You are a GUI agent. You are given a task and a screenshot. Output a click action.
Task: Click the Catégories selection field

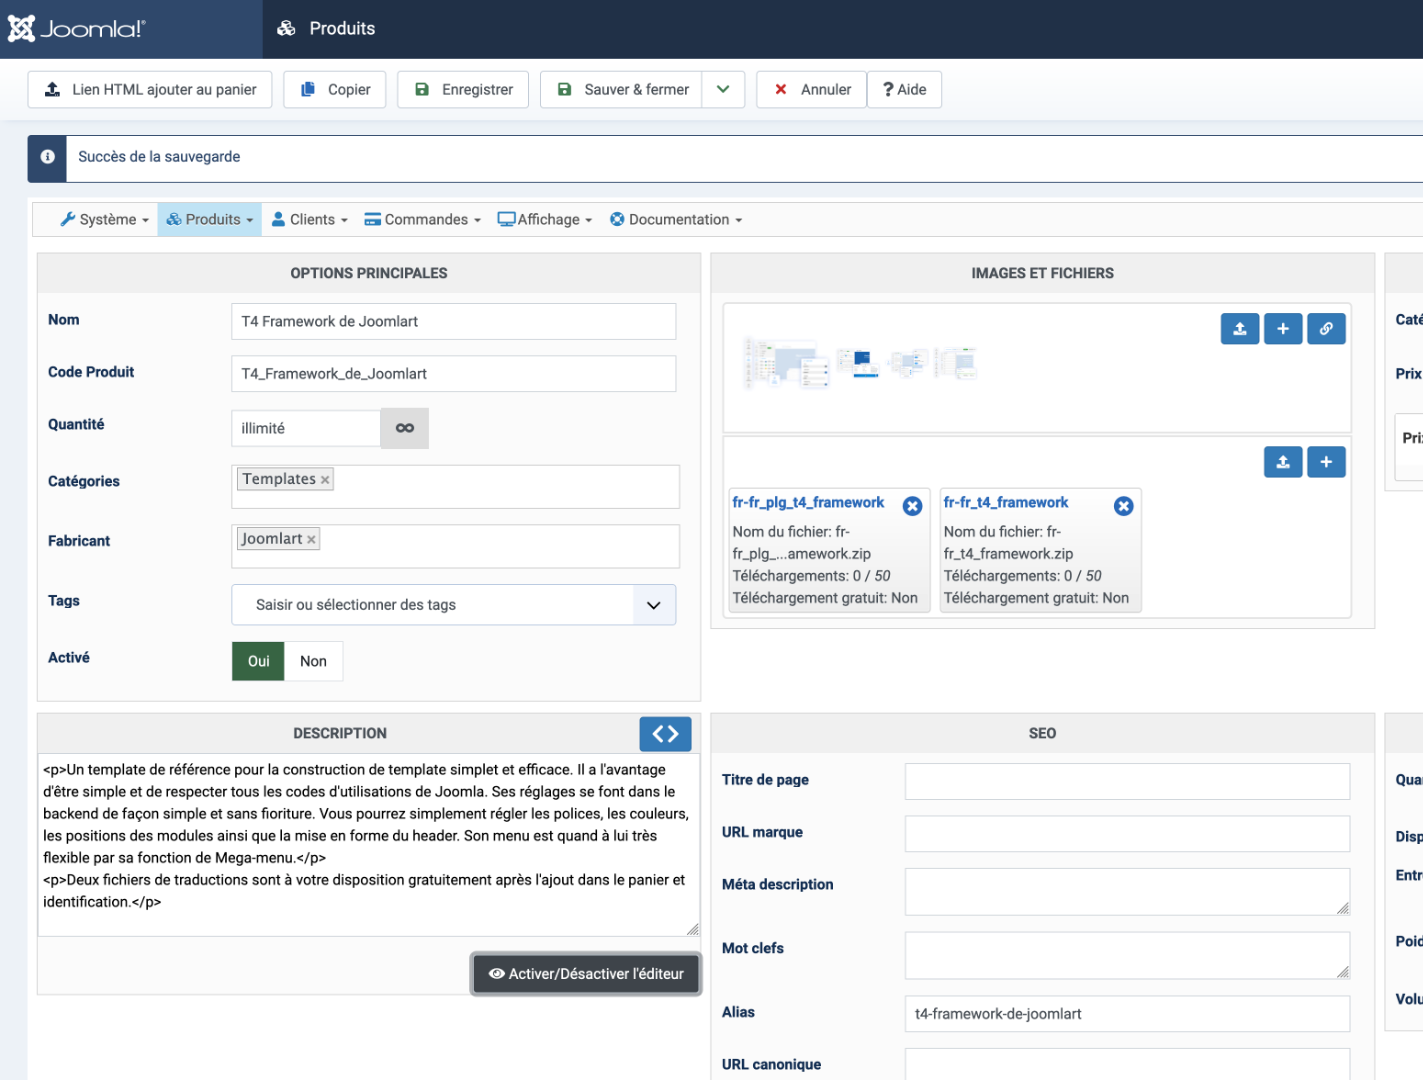(456, 487)
